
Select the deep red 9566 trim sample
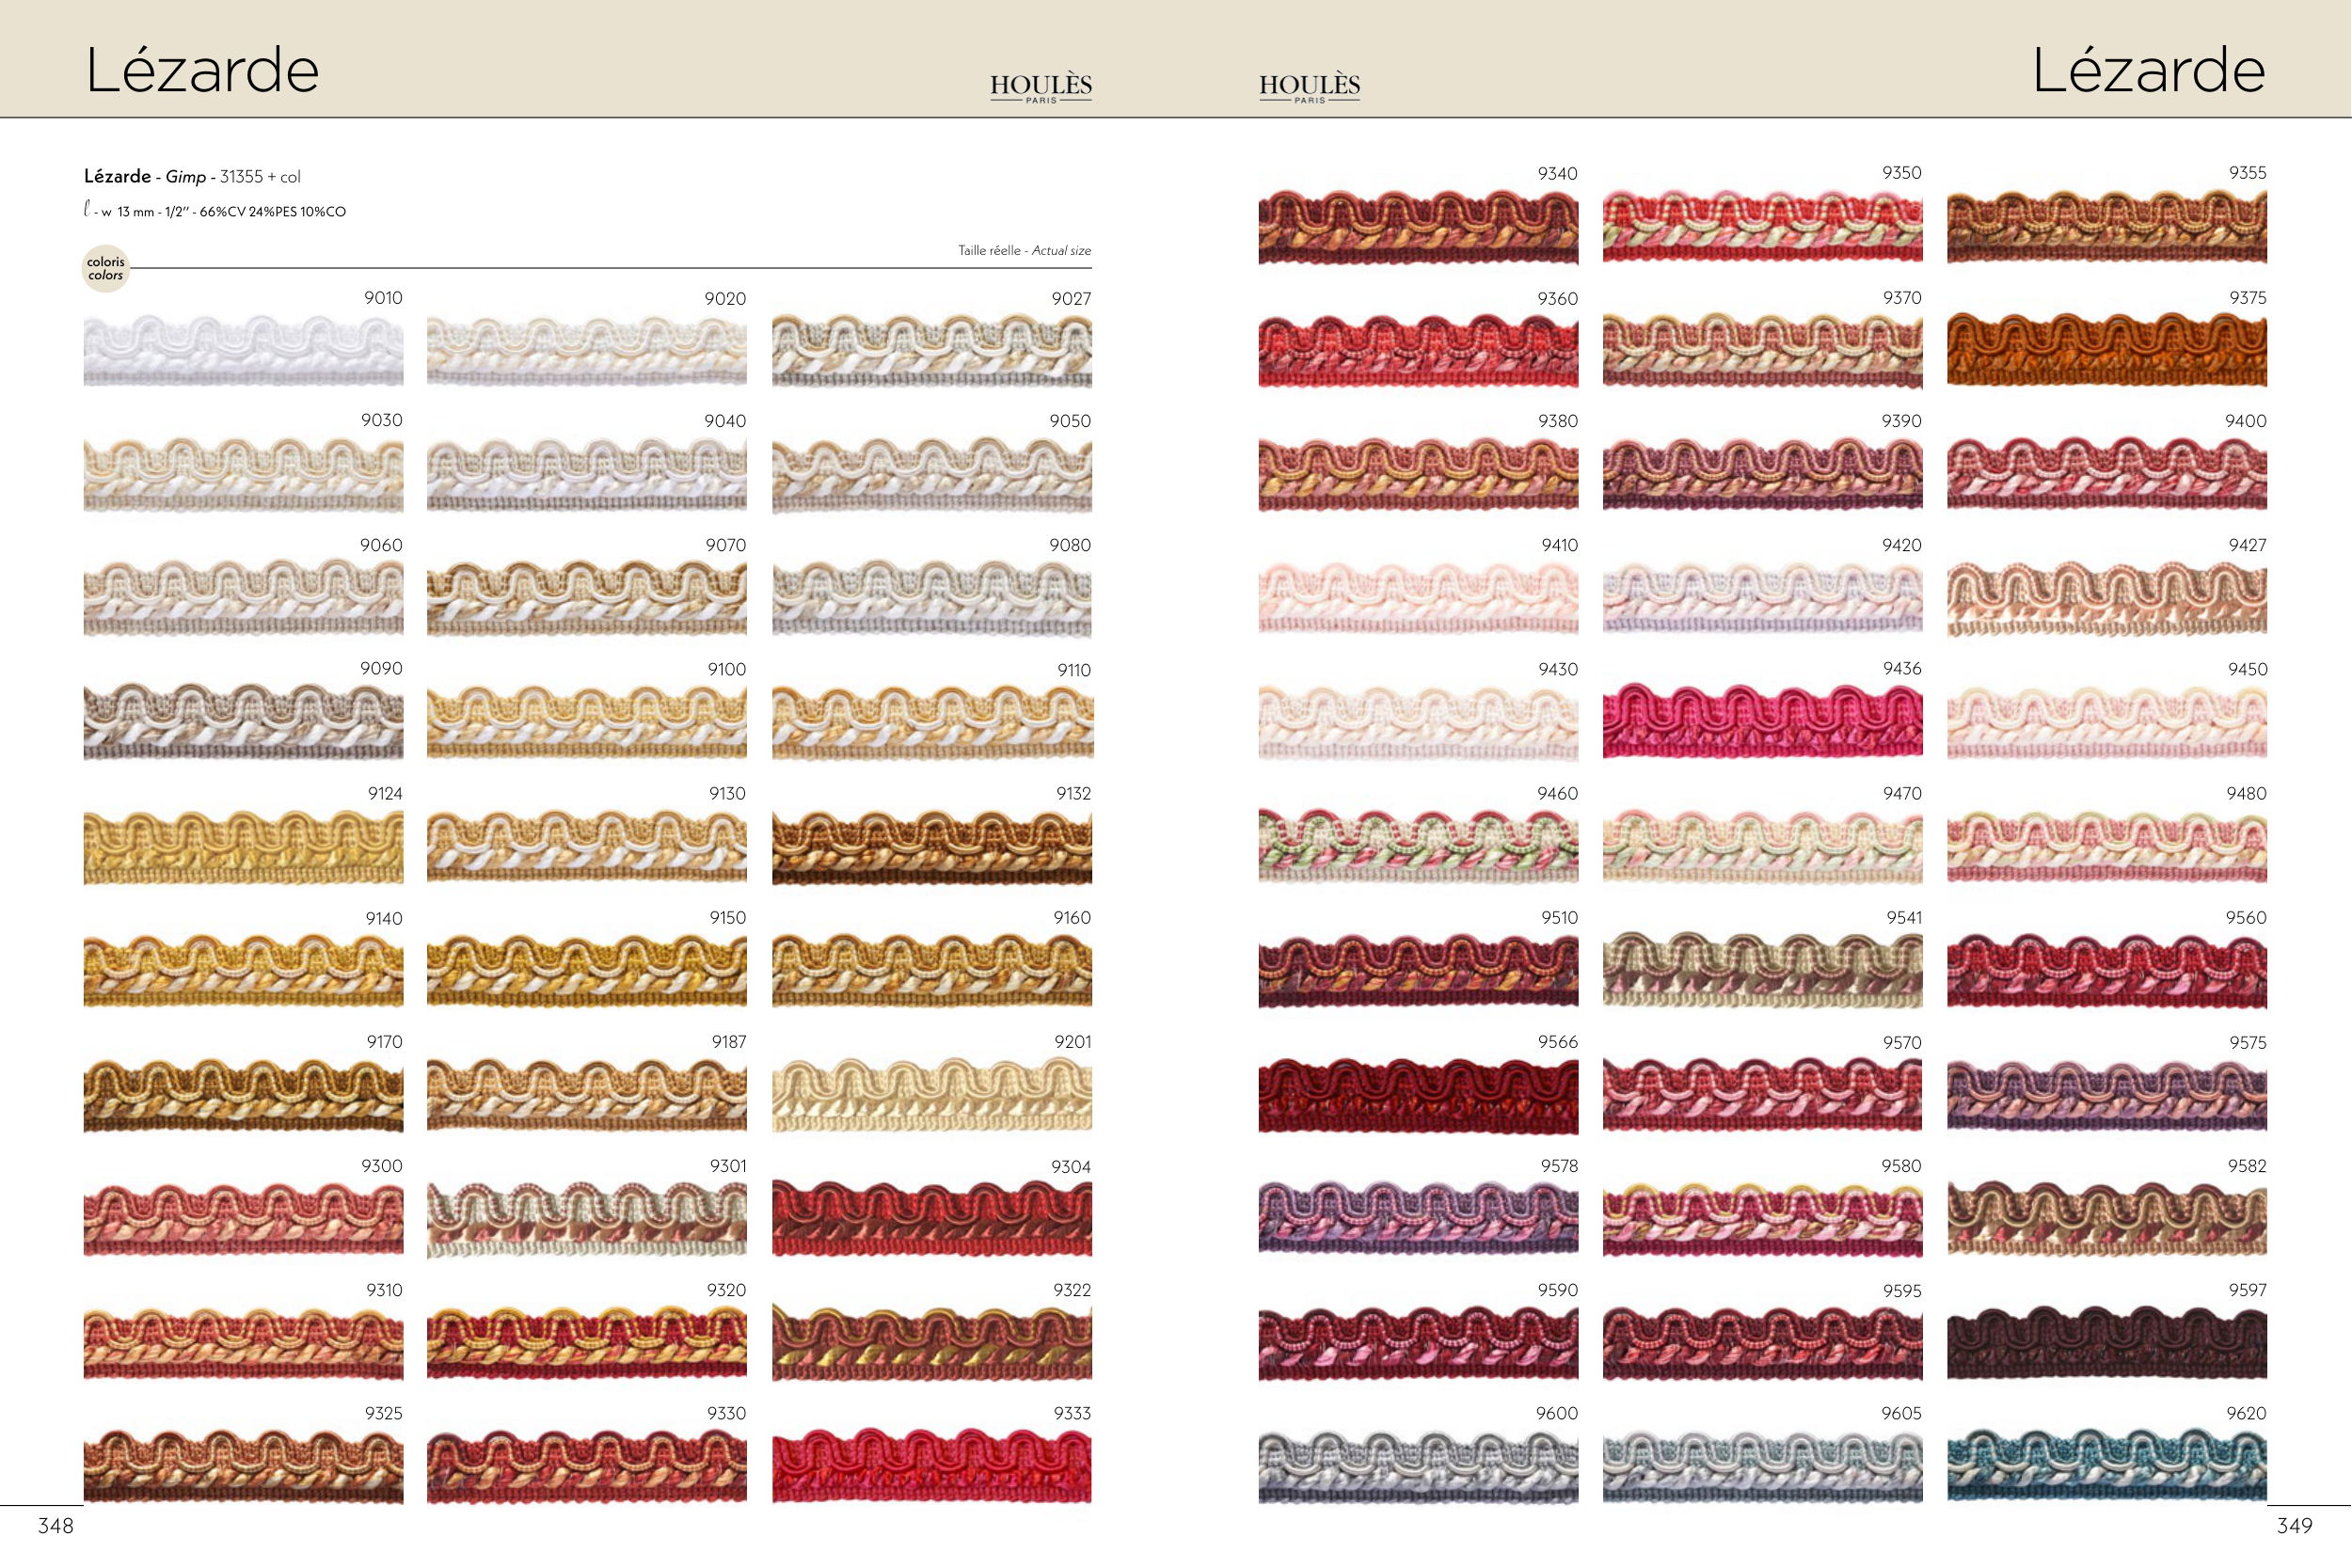point(1418,1095)
